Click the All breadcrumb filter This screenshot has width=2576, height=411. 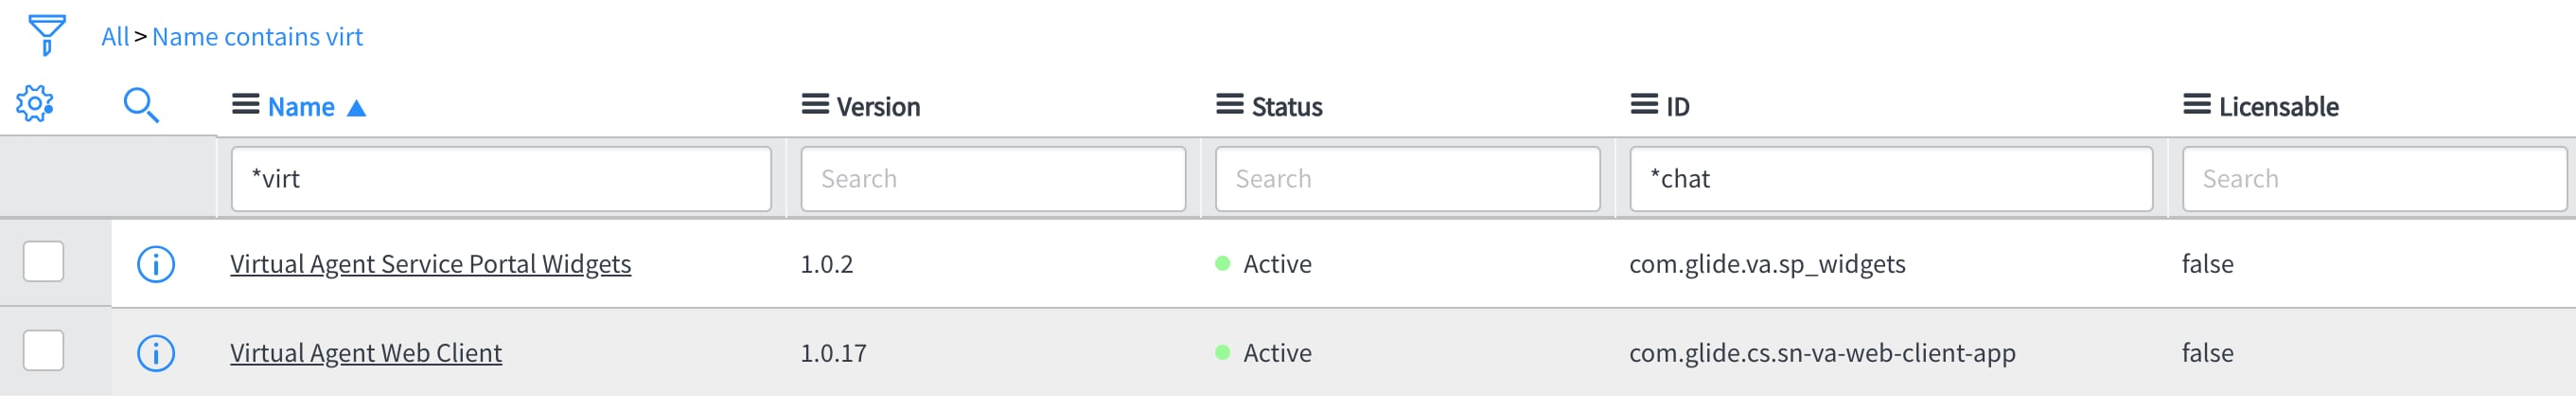tap(115, 37)
